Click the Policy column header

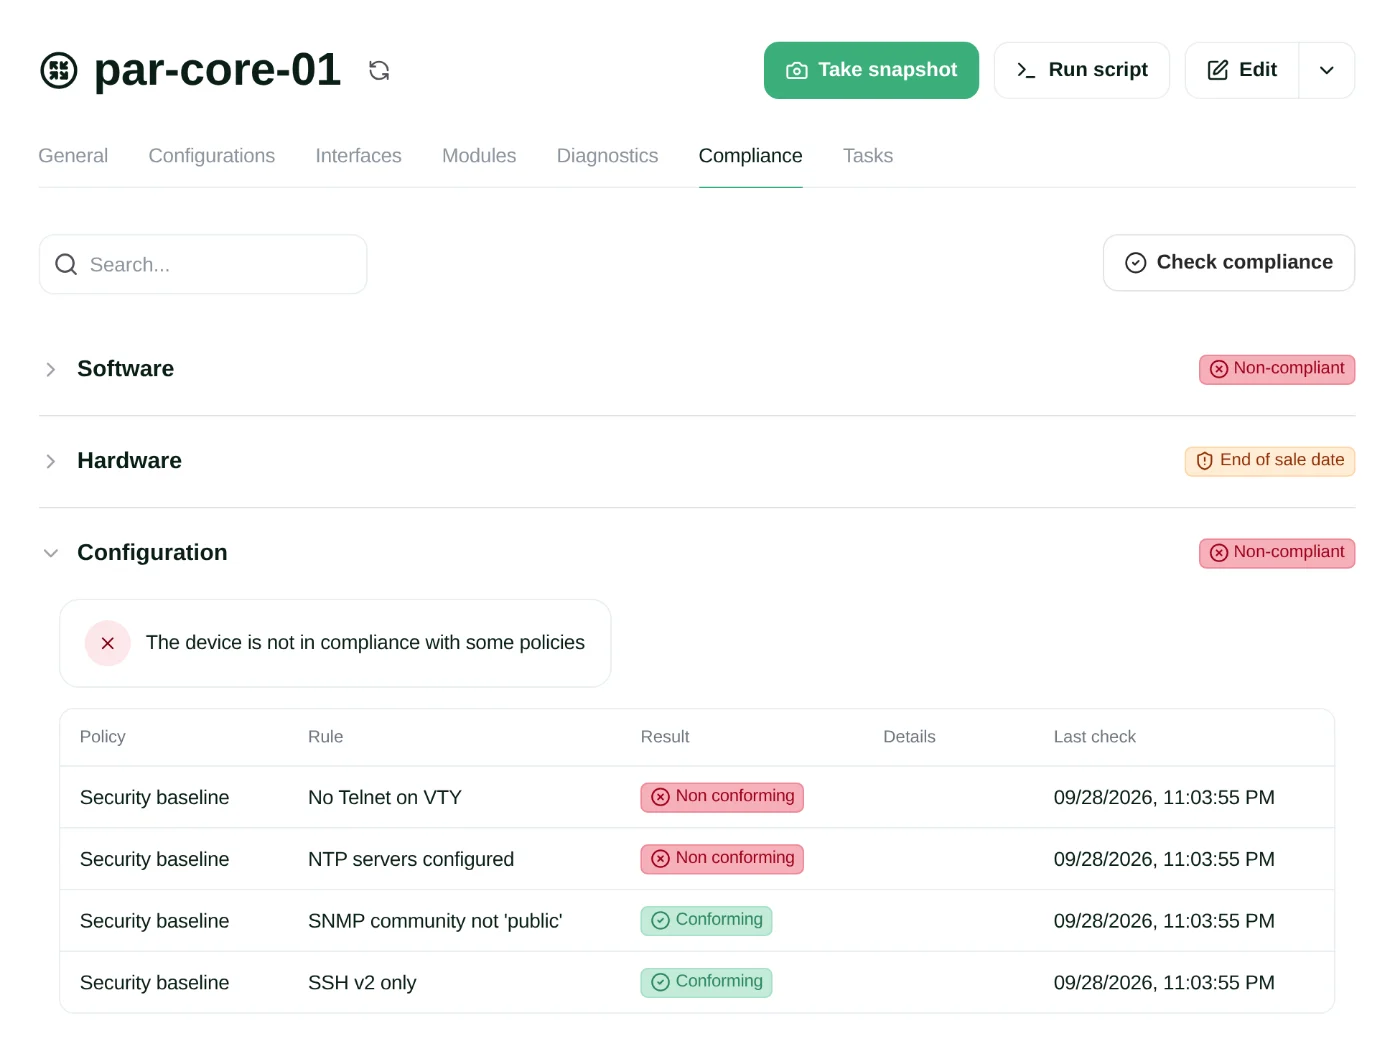103,737
